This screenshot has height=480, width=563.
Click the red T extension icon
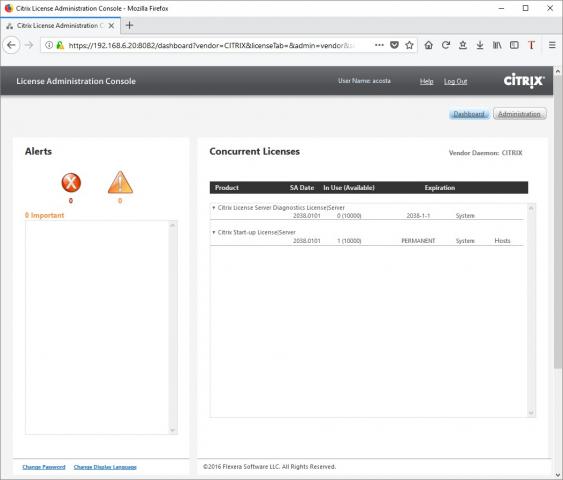pyautogui.click(x=531, y=45)
